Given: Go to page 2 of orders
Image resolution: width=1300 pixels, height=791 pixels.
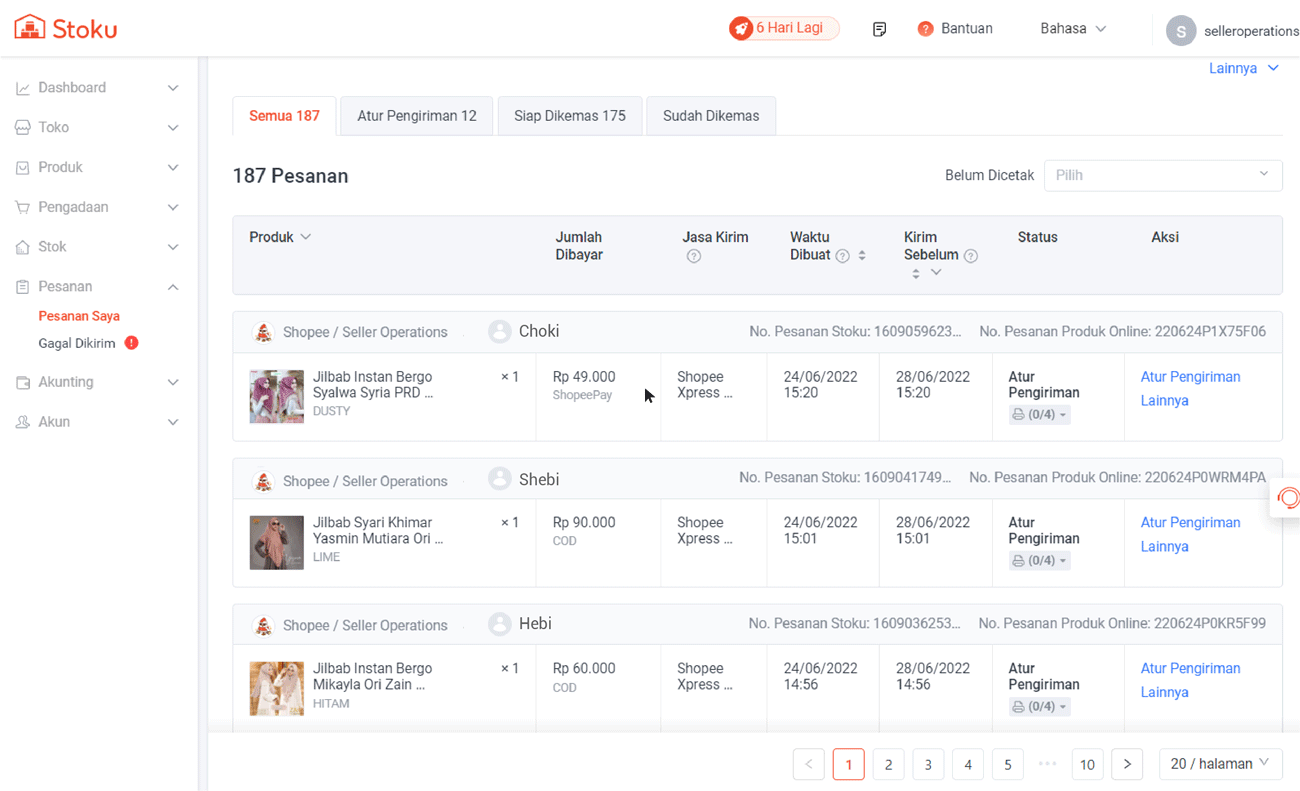Looking at the screenshot, I should [x=888, y=764].
